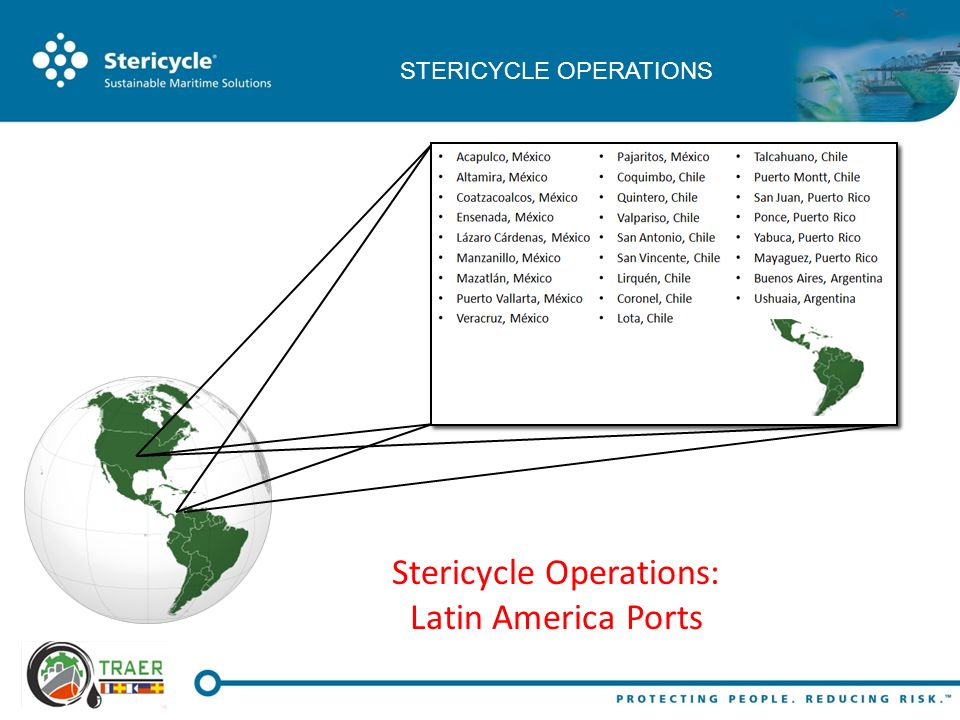Select Puerto Vallarta, México entry
960x720 pixels.
click(x=519, y=298)
